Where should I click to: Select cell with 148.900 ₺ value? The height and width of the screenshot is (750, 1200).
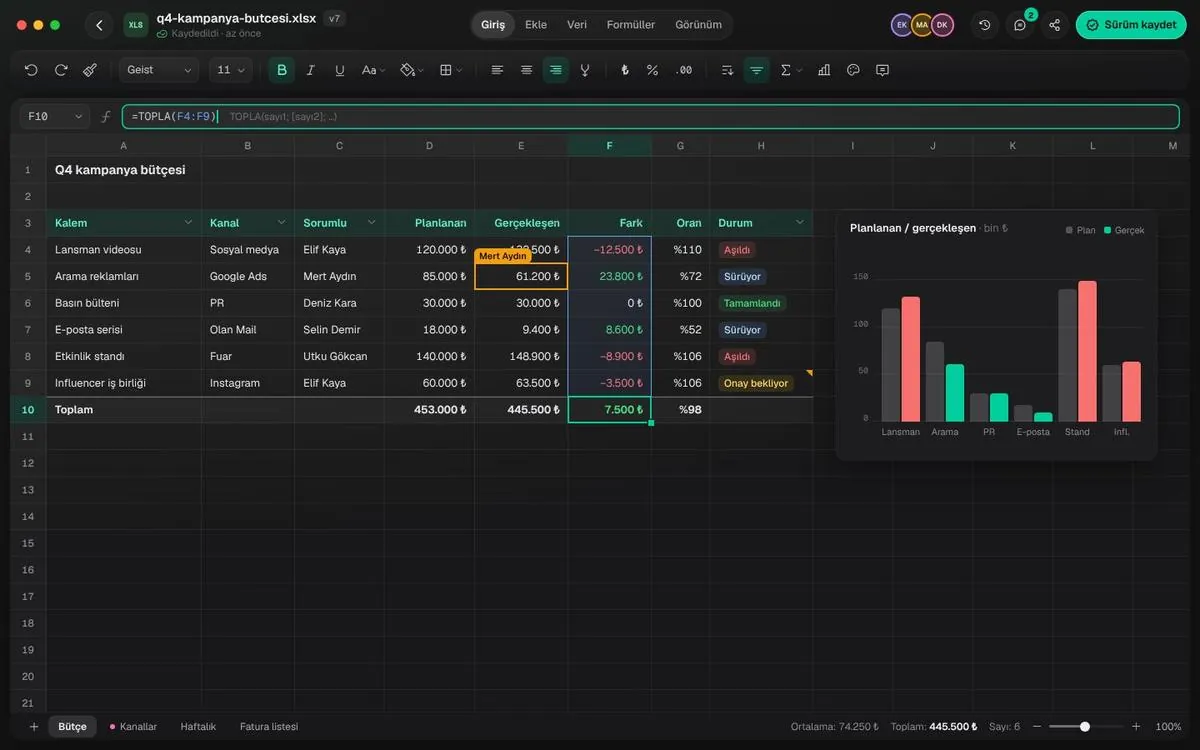[x=521, y=356]
